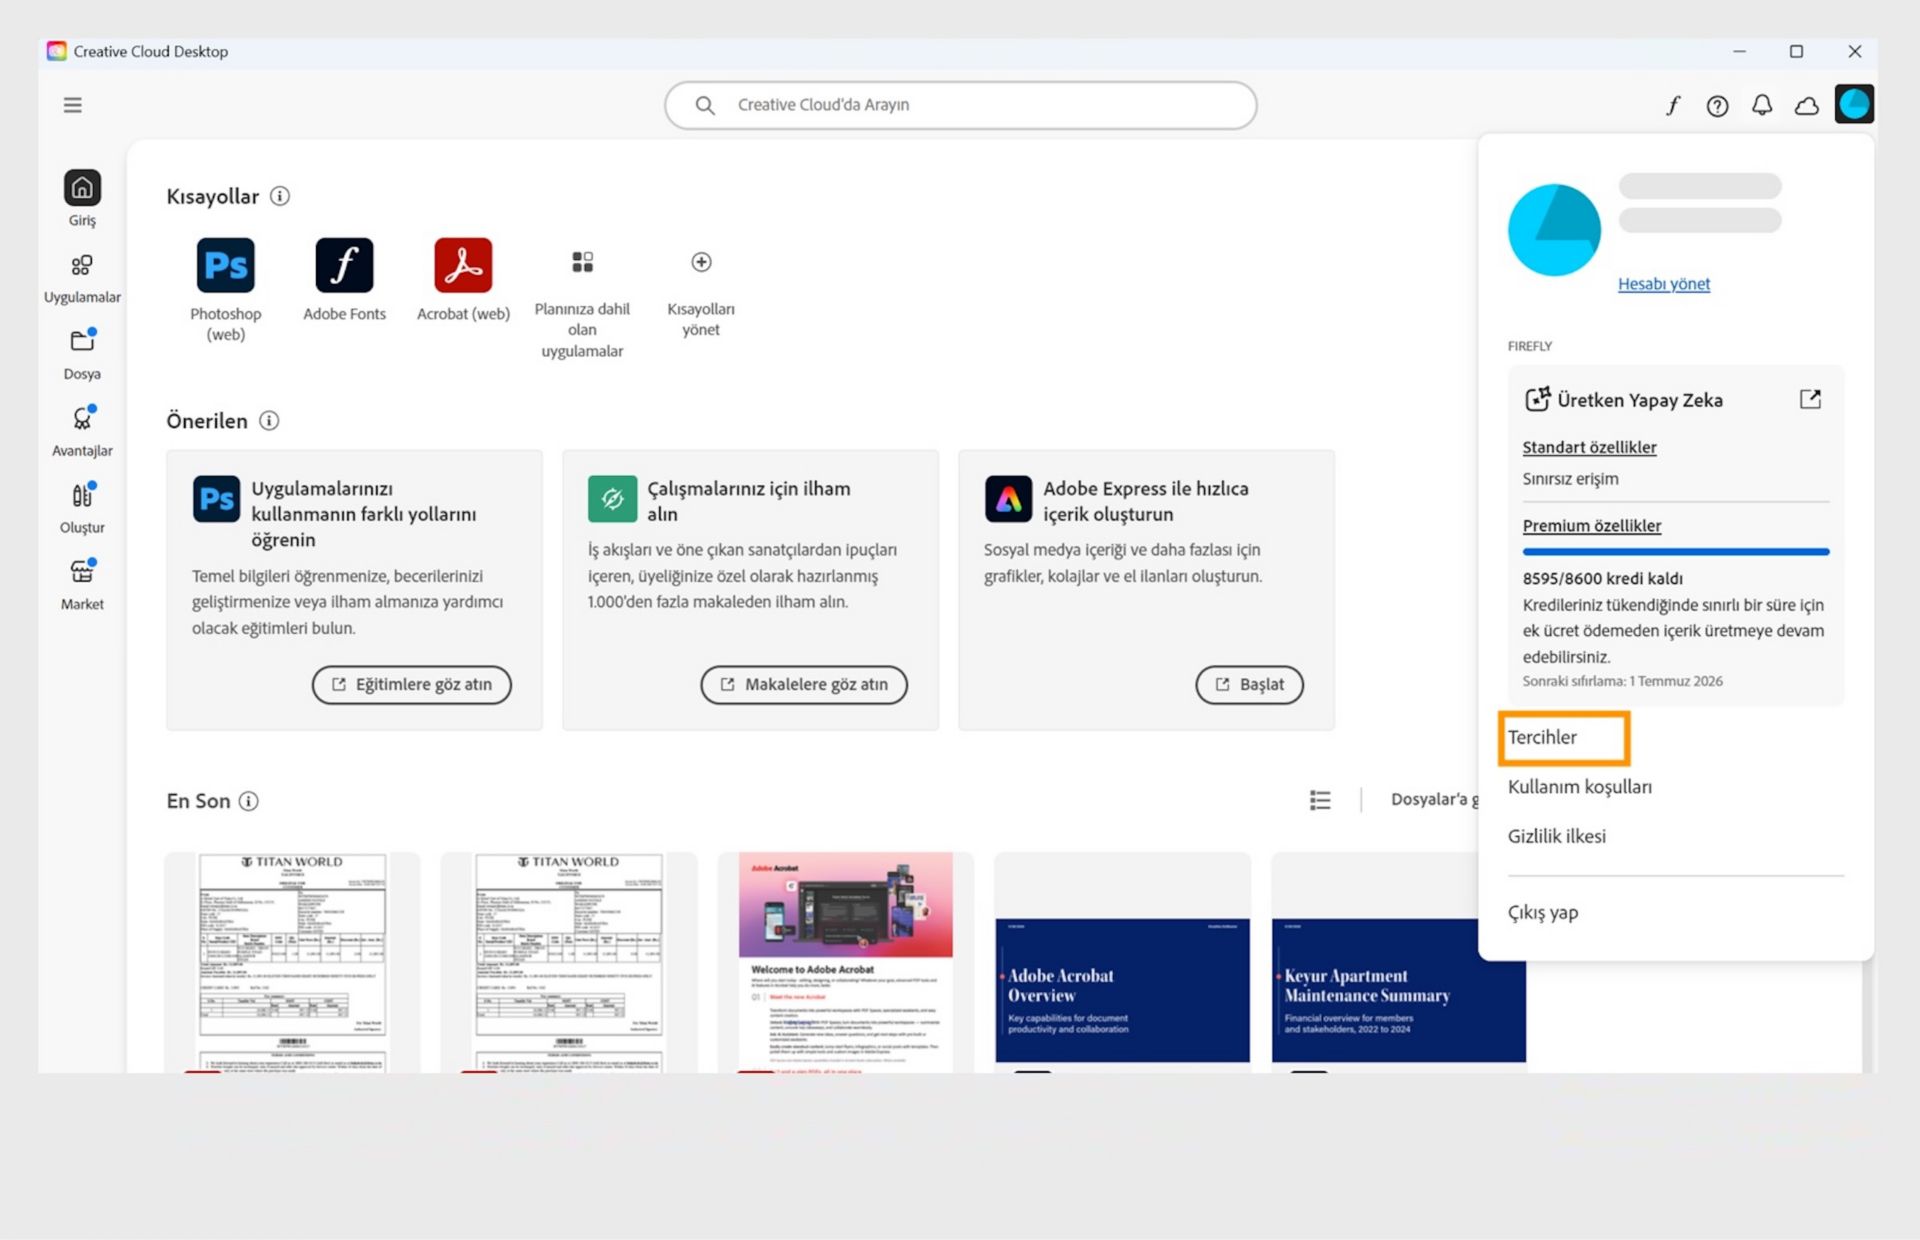Open Avantajlar in the sidebar

tap(82, 431)
